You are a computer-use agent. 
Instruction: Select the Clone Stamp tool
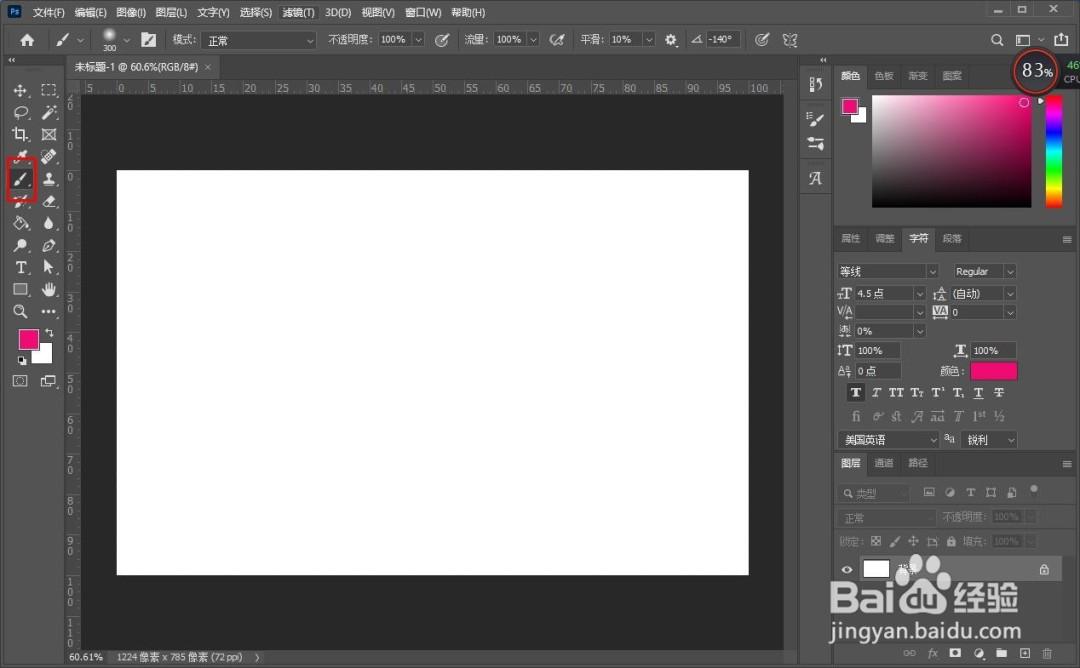tap(48, 179)
